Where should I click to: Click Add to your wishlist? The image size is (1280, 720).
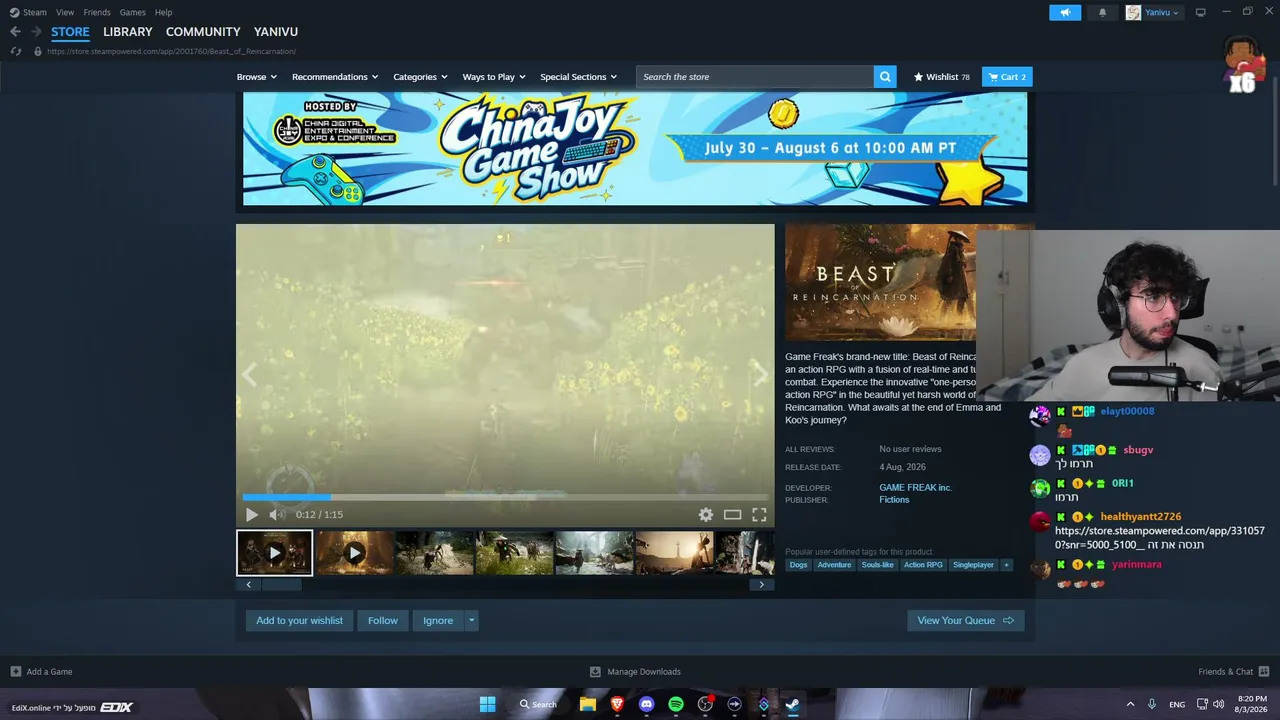click(x=299, y=621)
